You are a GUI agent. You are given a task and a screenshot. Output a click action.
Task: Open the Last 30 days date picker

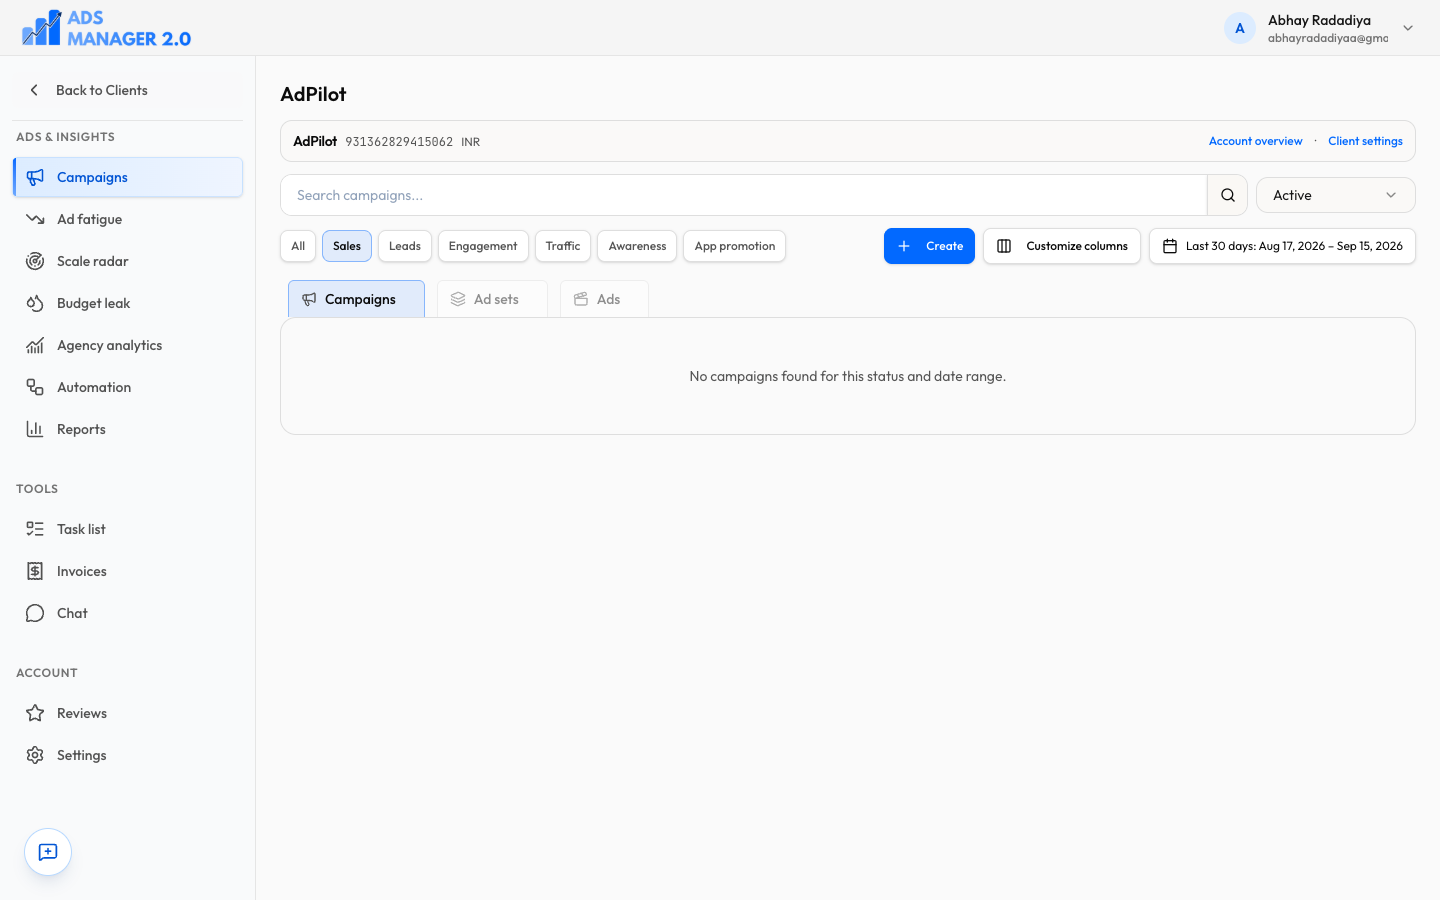point(1282,246)
